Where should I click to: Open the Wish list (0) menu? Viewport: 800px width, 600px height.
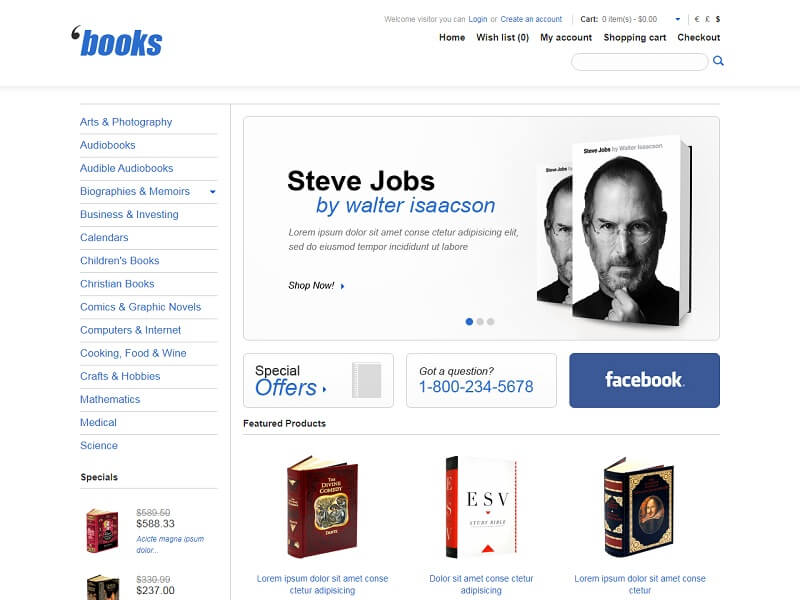(503, 37)
